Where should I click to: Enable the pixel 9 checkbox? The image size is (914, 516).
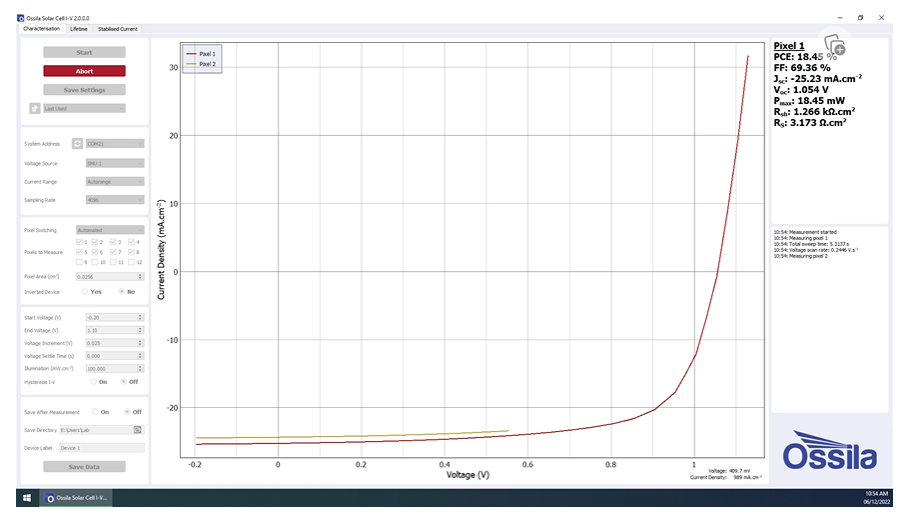click(79, 262)
